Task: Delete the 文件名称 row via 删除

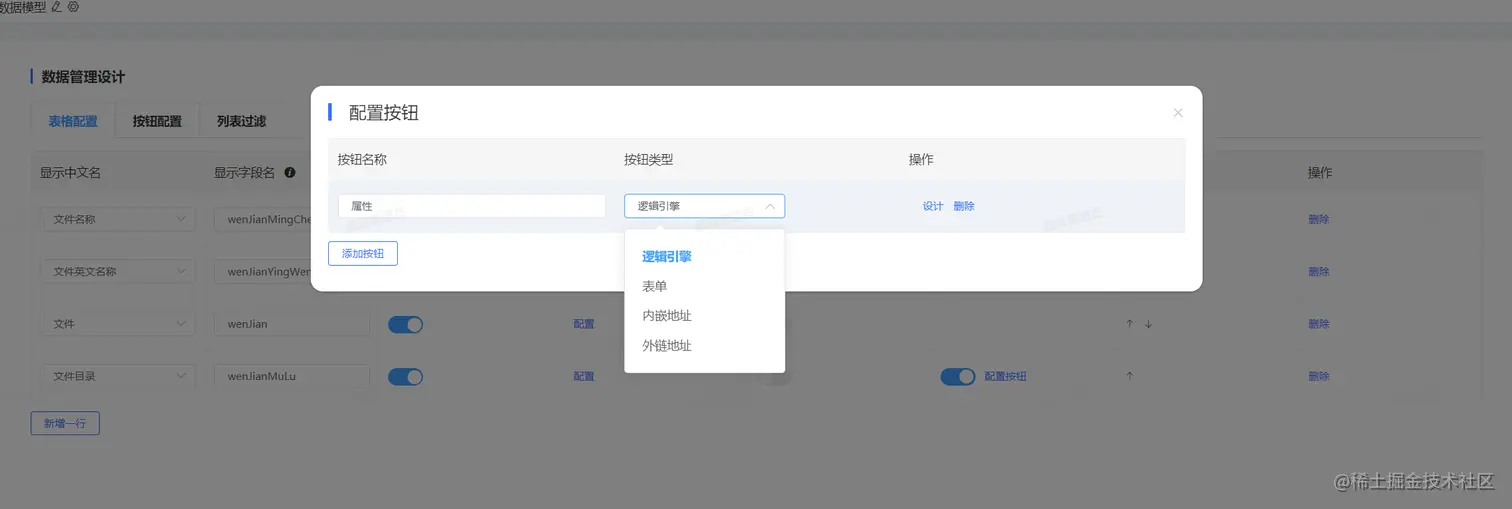Action: tap(1319, 219)
